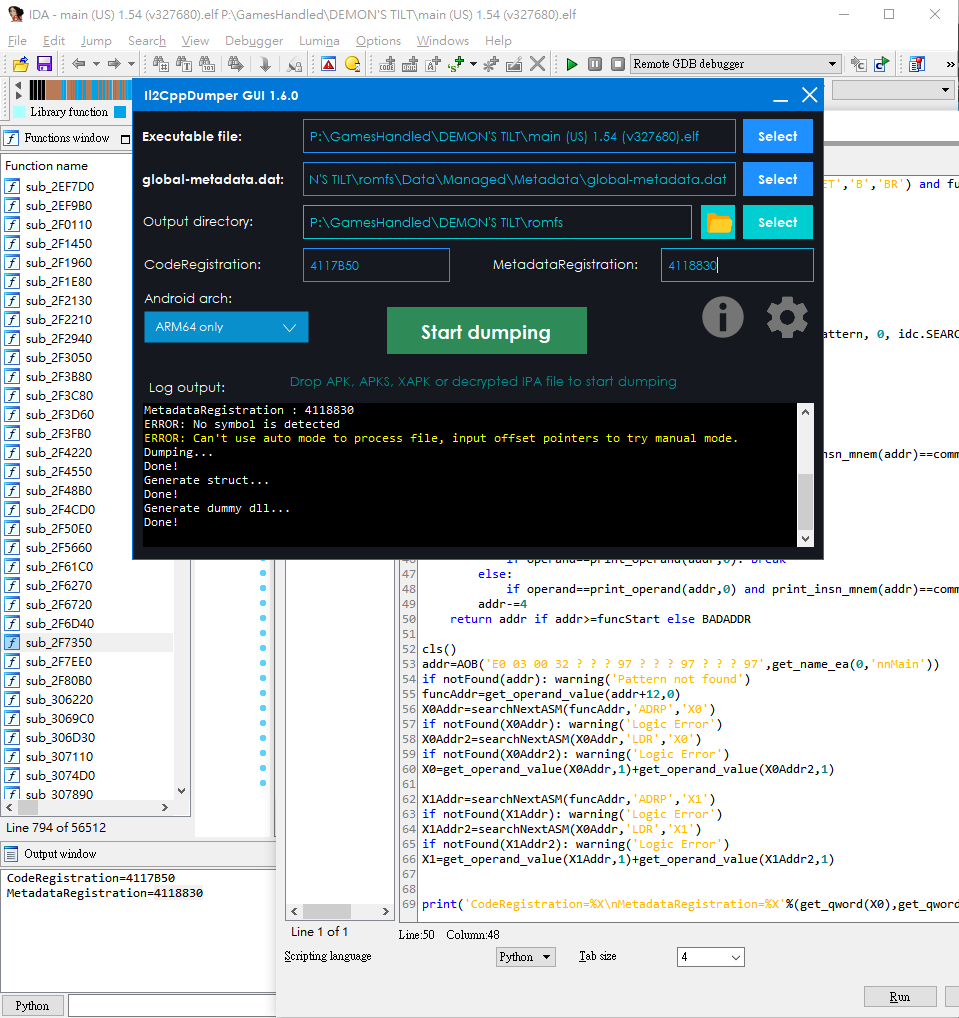Click the Start dumping button

tap(486, 331)
